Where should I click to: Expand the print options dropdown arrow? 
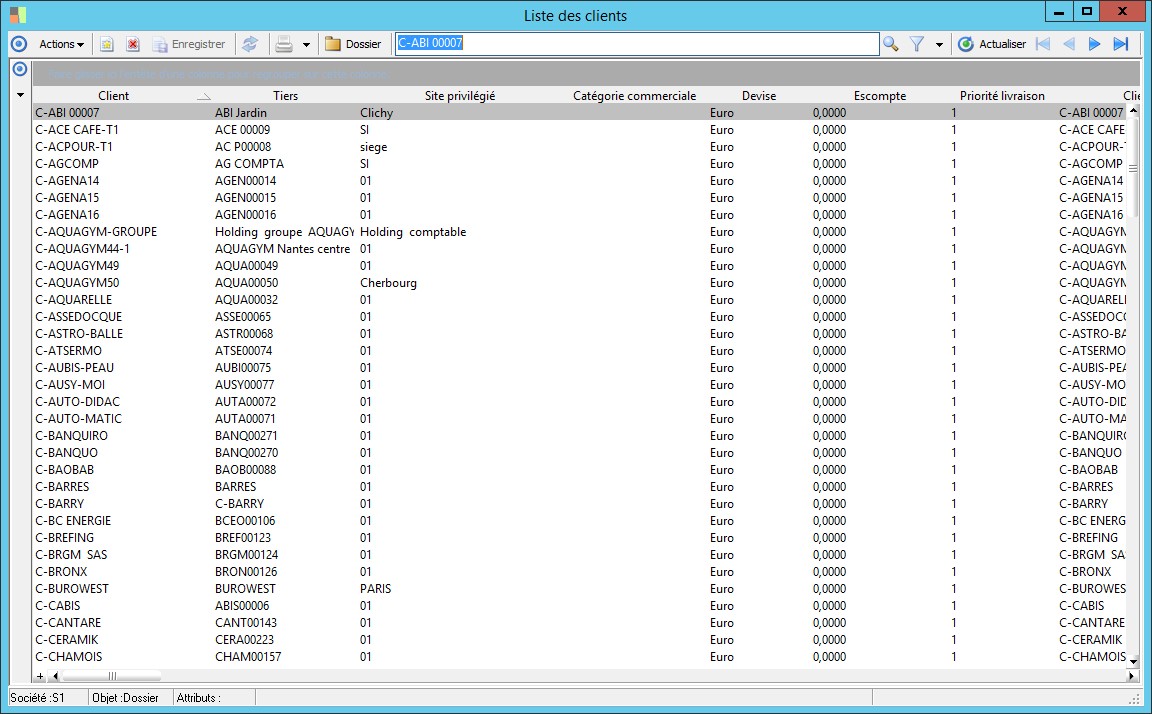[306, 45]
